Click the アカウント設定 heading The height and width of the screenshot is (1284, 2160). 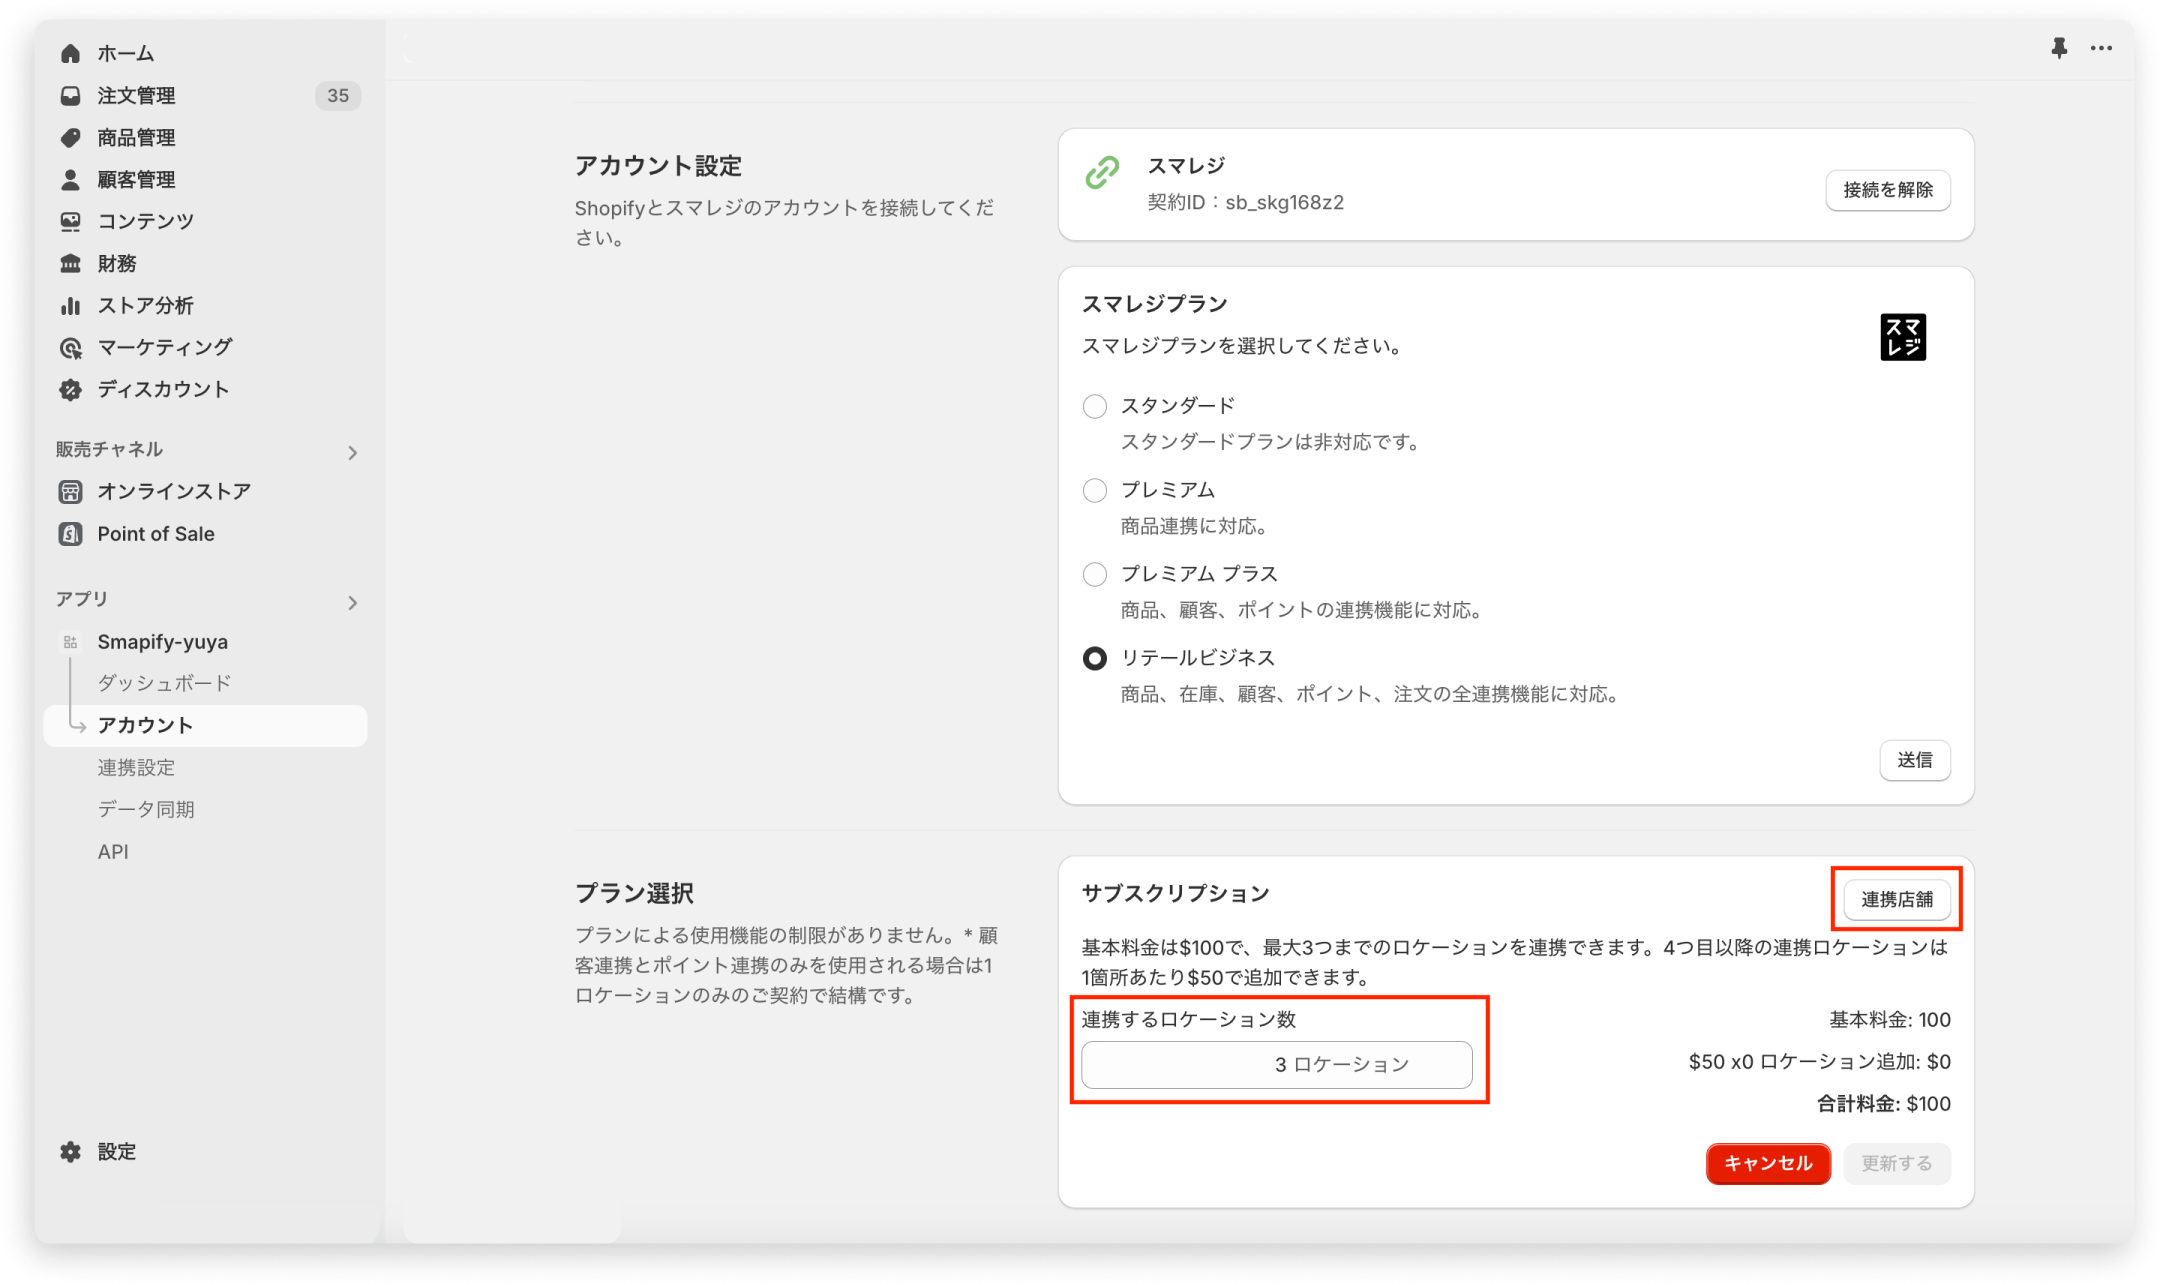(658, 165)
